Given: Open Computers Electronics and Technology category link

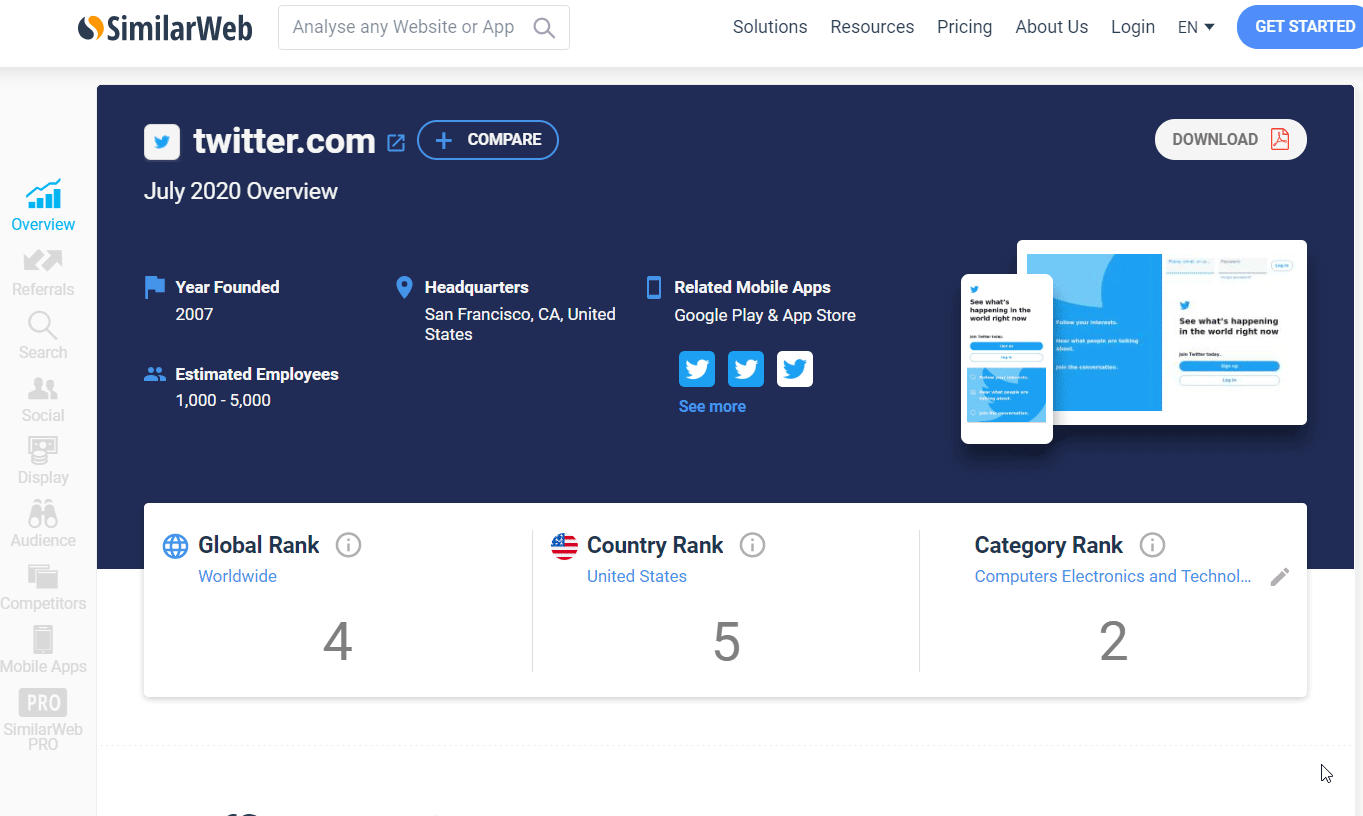Looking at the screenshot, I should tap(1113, 576).
